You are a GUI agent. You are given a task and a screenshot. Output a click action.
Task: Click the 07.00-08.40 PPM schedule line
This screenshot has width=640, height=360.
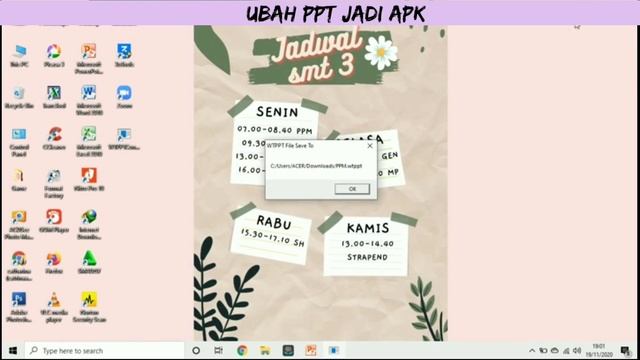[275, 130]
